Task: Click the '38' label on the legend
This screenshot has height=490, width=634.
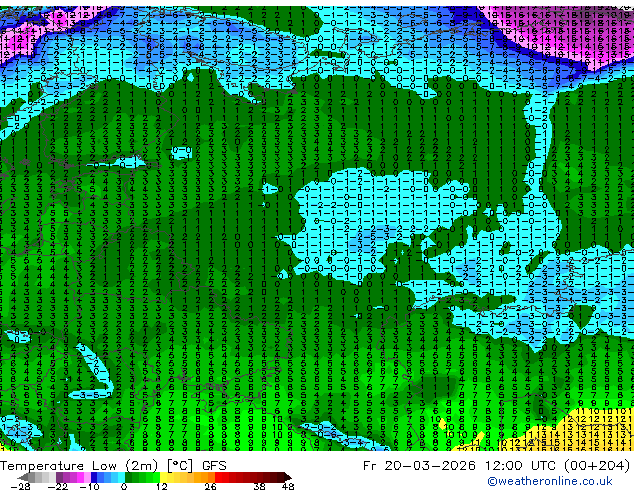Action: 259,486
